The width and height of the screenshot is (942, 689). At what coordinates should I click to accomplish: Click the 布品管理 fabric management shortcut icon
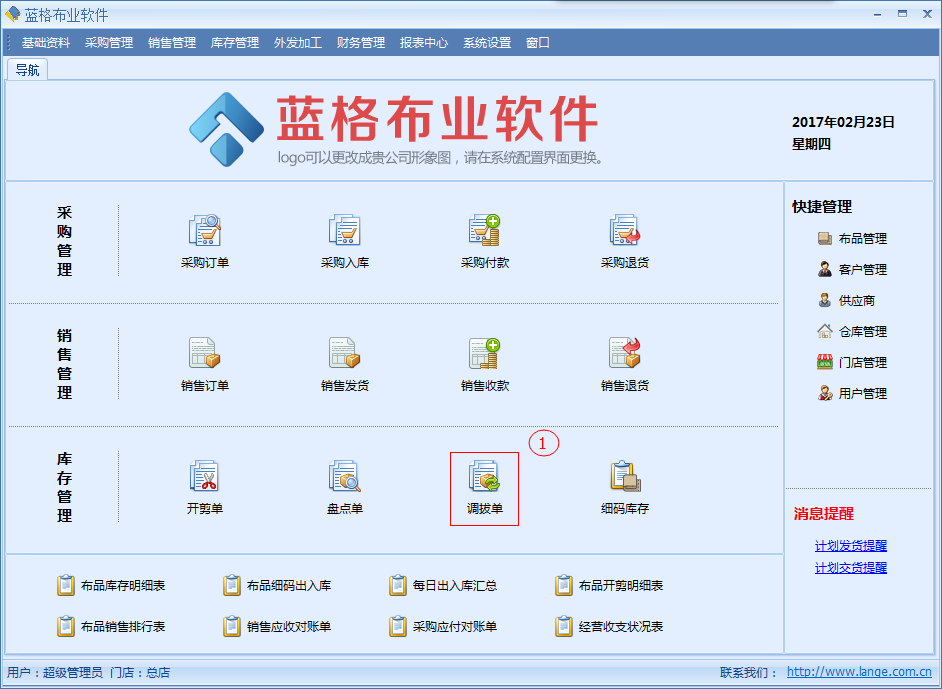pos(825,238)
